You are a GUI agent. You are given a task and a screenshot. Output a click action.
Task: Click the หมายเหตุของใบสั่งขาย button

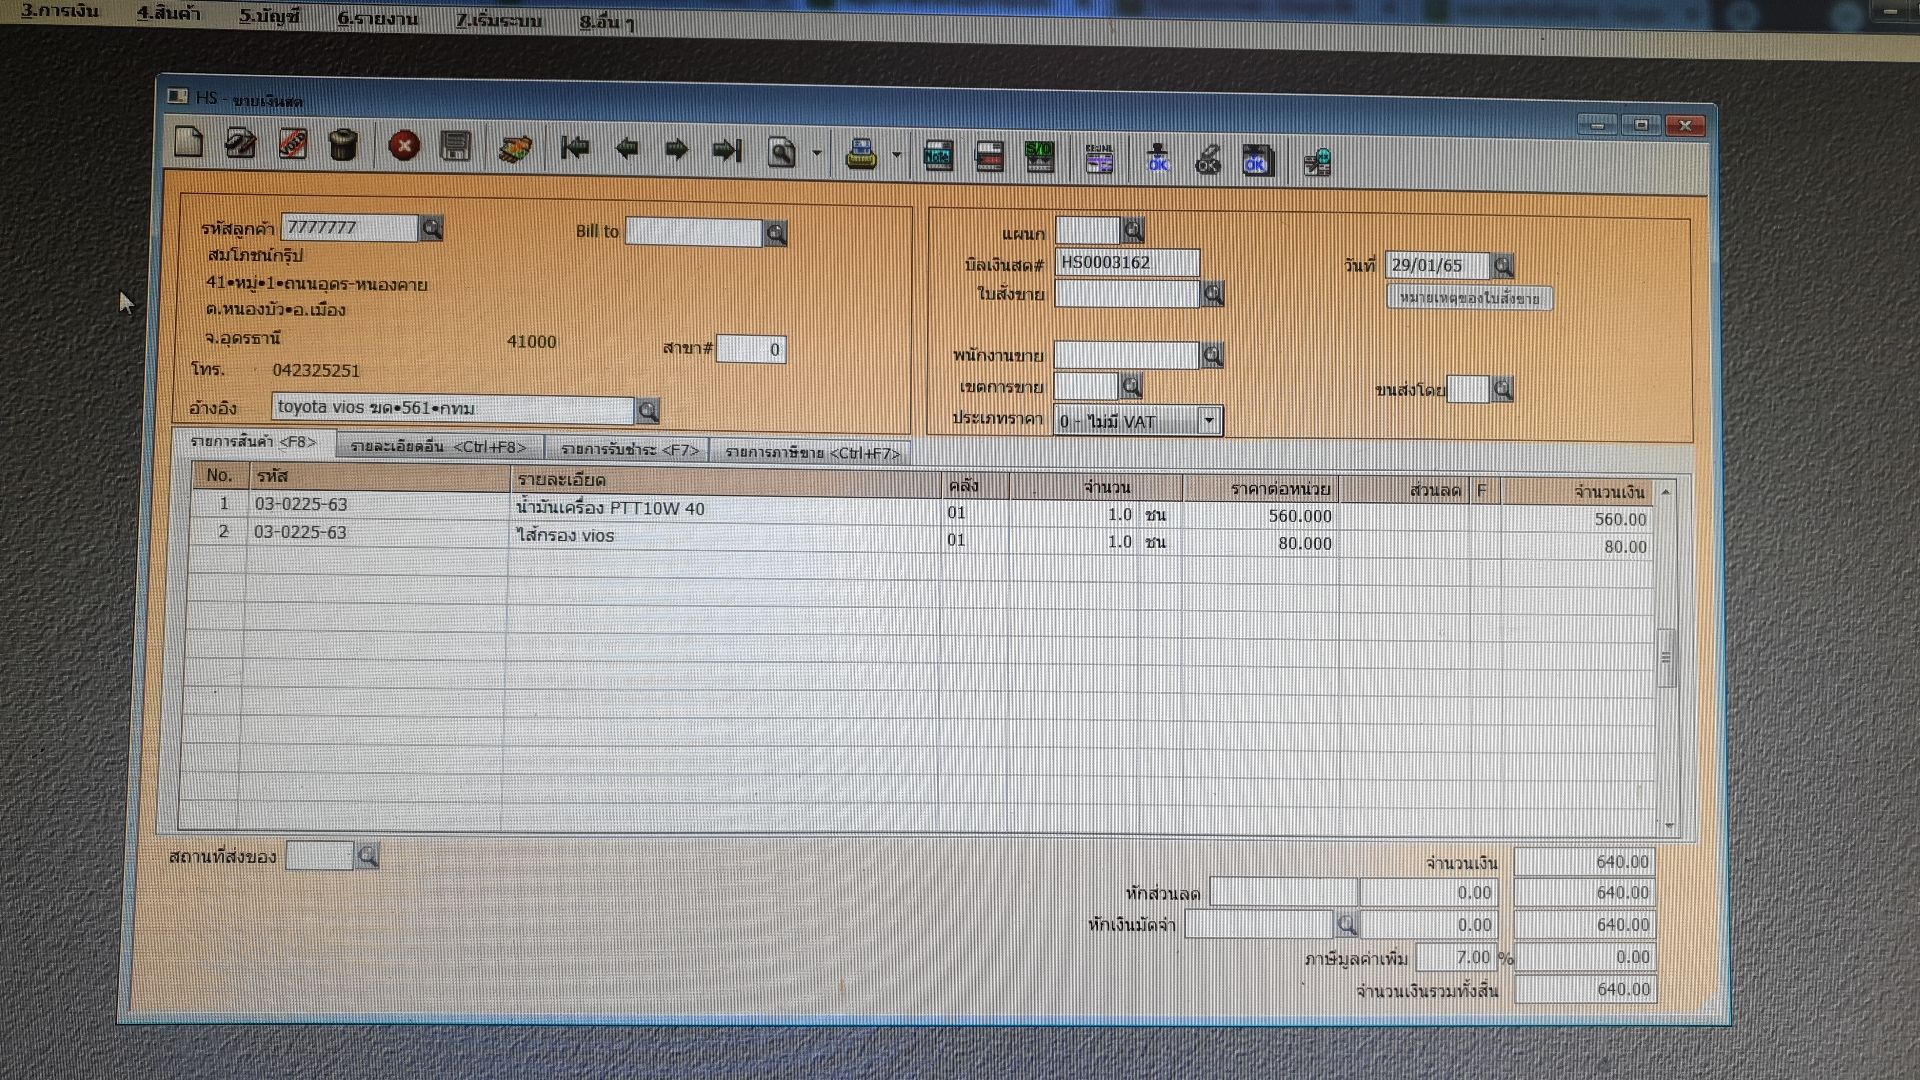click(1469, 298)
